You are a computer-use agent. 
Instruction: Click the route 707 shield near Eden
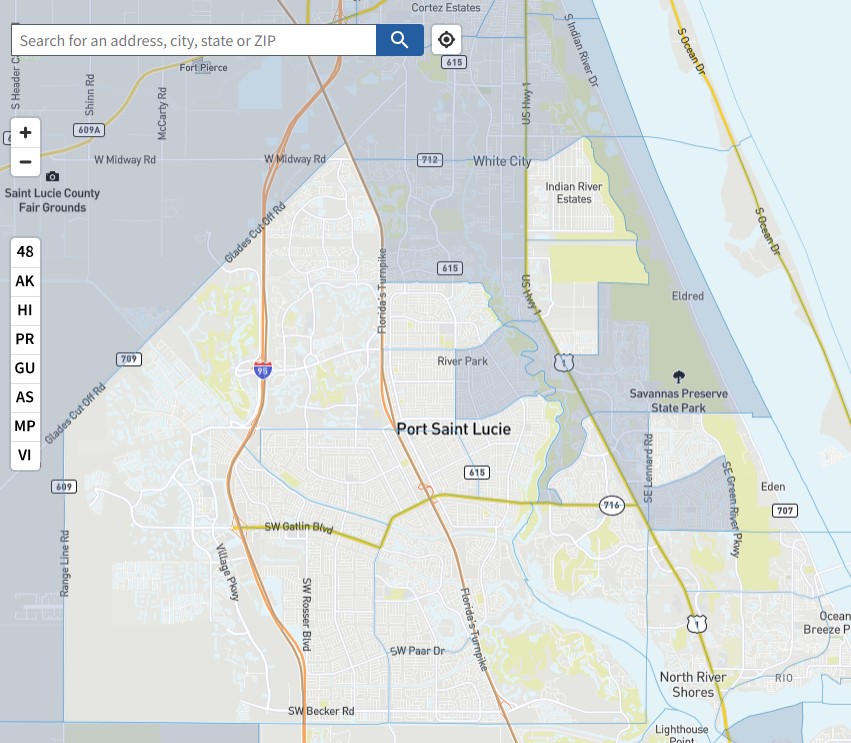(785, 511)
